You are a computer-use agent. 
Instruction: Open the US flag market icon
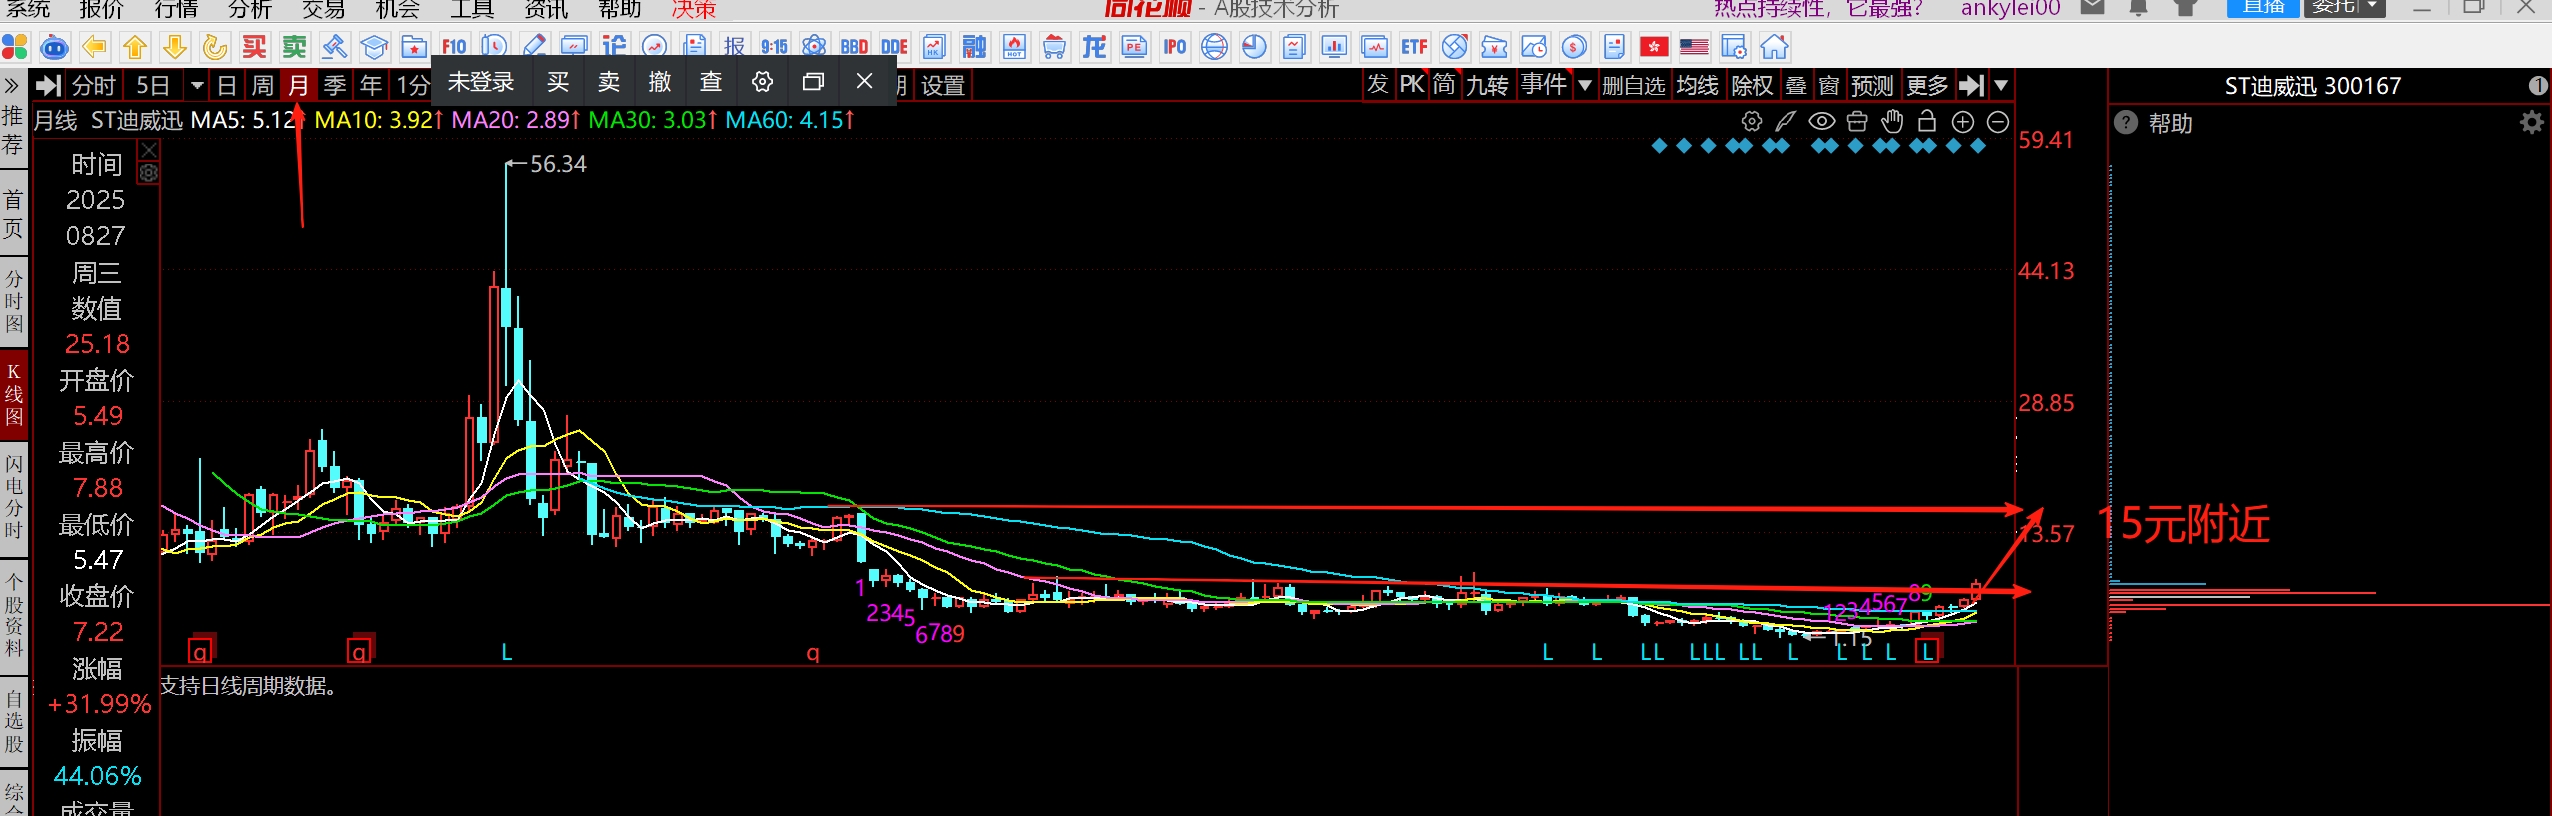(1694, 47)
